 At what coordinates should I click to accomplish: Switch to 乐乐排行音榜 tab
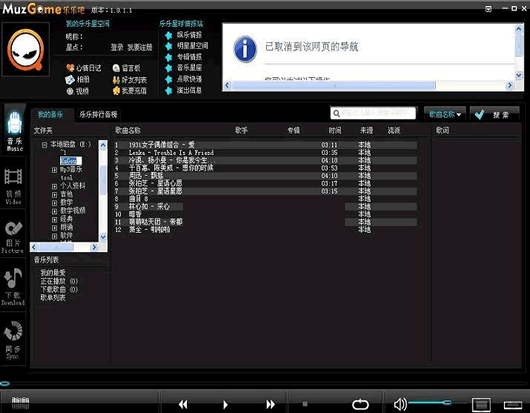[98, 115]
